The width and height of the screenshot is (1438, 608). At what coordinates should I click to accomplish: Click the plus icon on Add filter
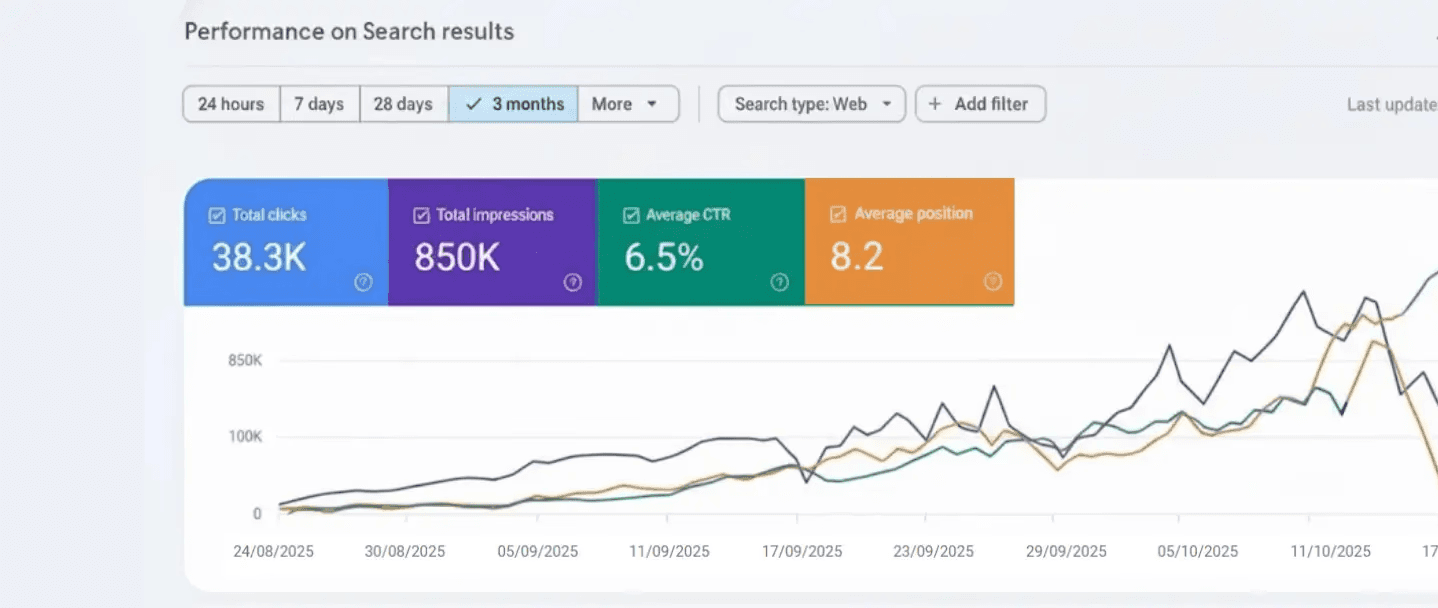pyautogui.click(x=934, y=104)
